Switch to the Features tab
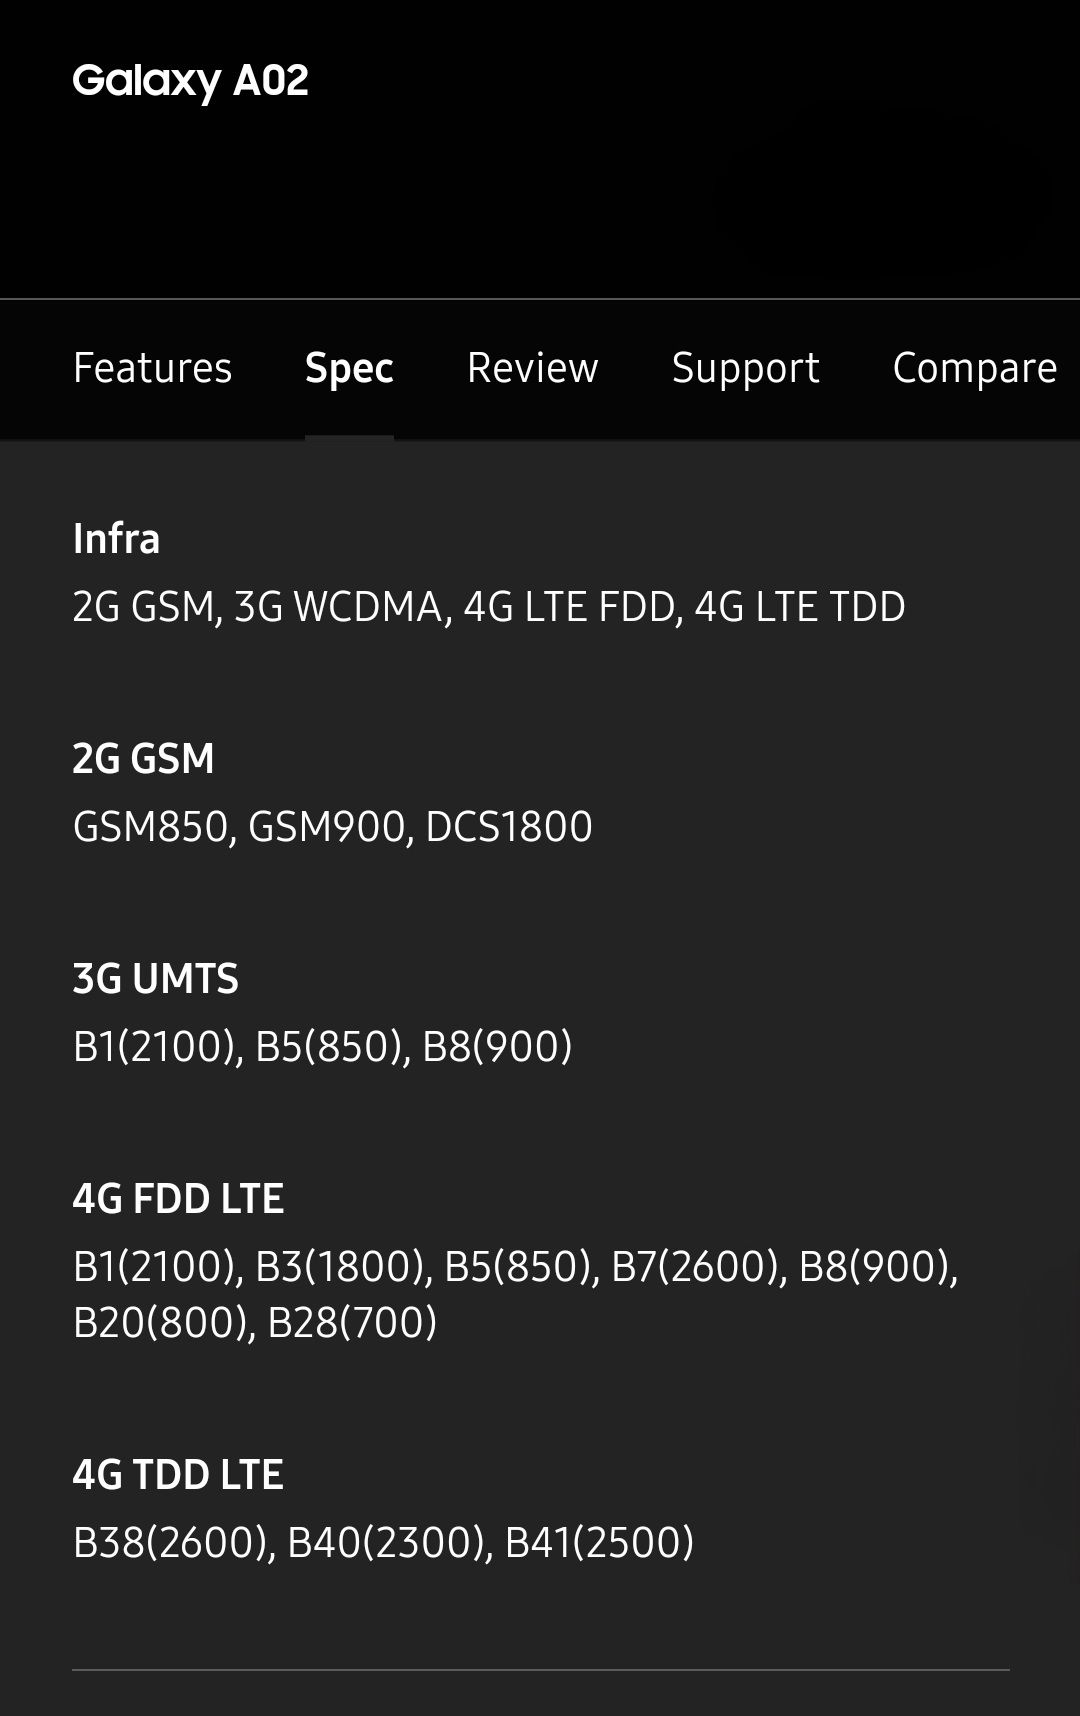 (152, 368)
